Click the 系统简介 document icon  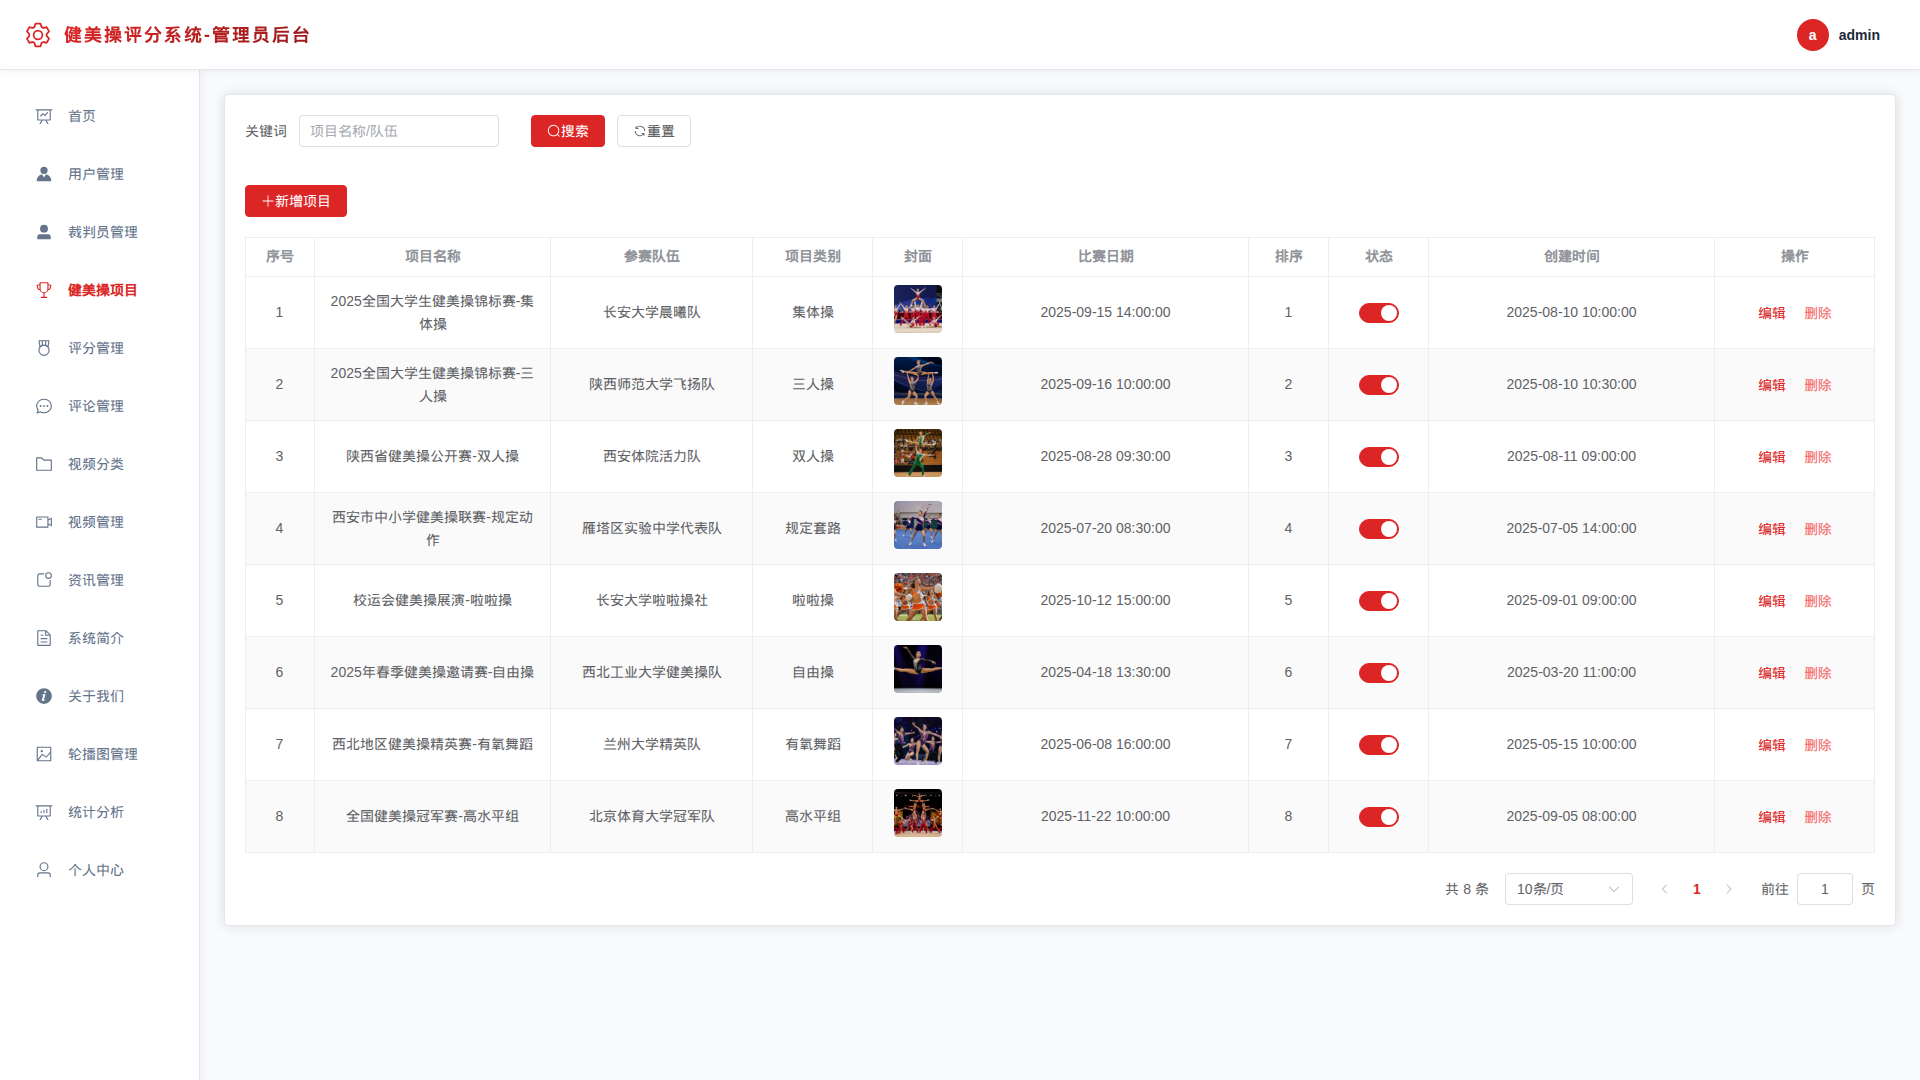click(44, 638)
